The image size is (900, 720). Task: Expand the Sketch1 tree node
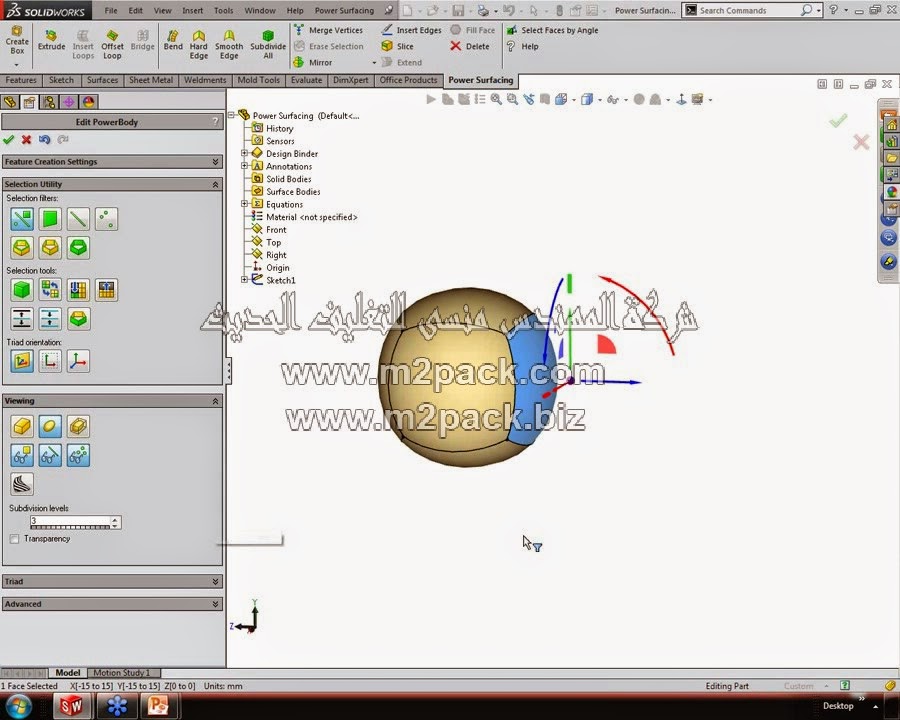click(x=245, y=280)
